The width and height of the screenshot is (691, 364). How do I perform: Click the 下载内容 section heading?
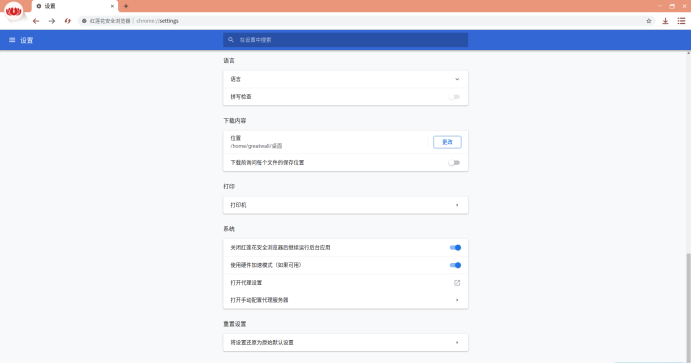point(234,121)
